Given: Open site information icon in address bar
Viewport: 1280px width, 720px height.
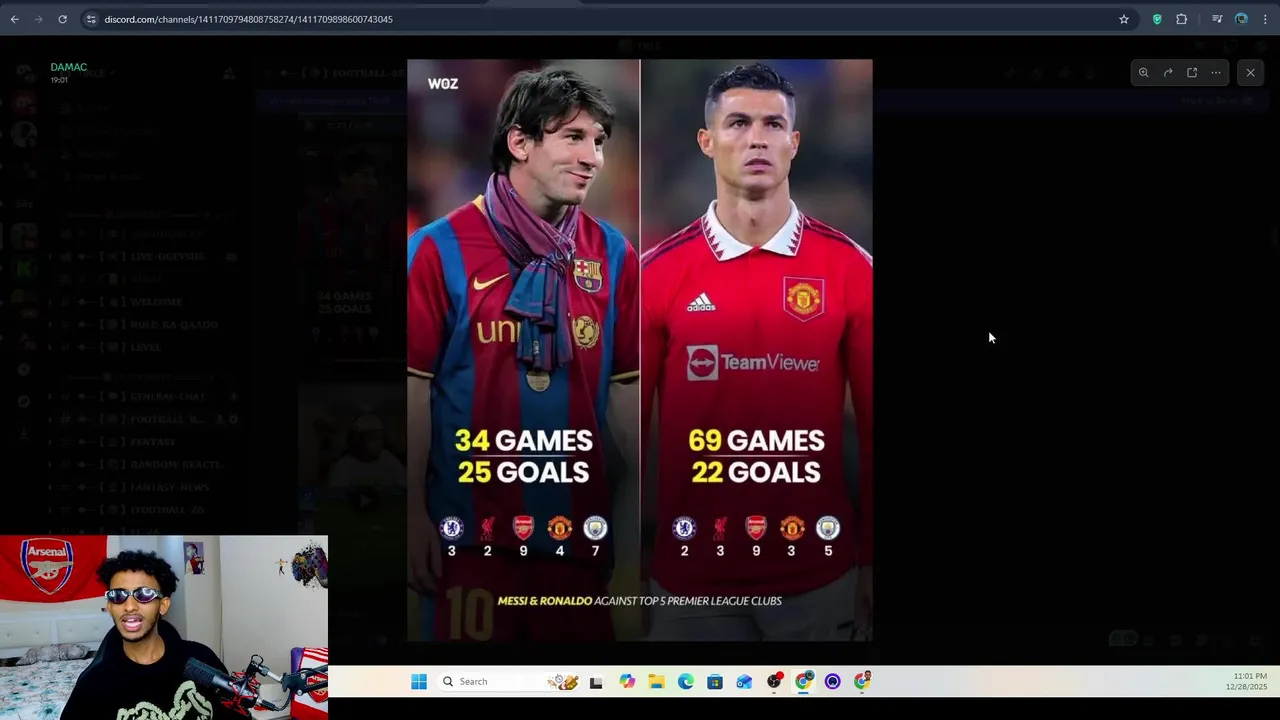Looking at the screenshot, I should coord(91,19).
